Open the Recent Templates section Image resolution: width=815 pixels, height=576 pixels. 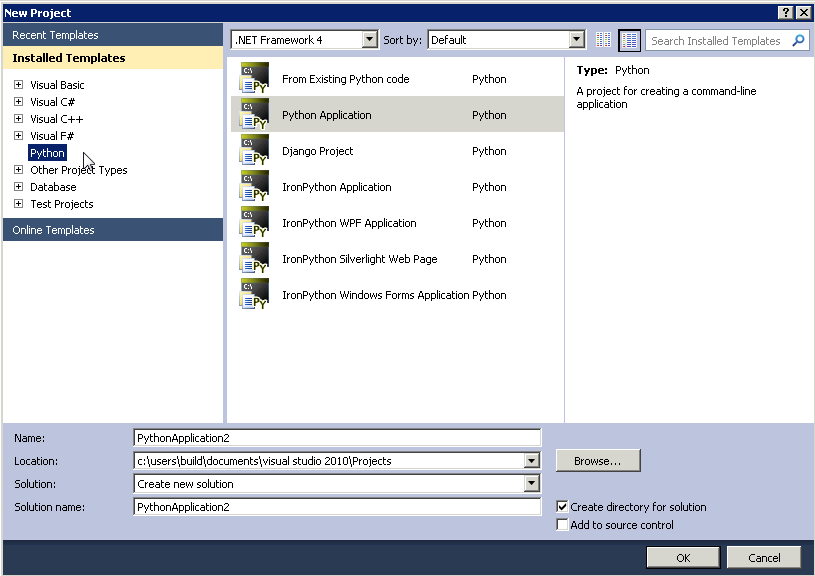113,35
